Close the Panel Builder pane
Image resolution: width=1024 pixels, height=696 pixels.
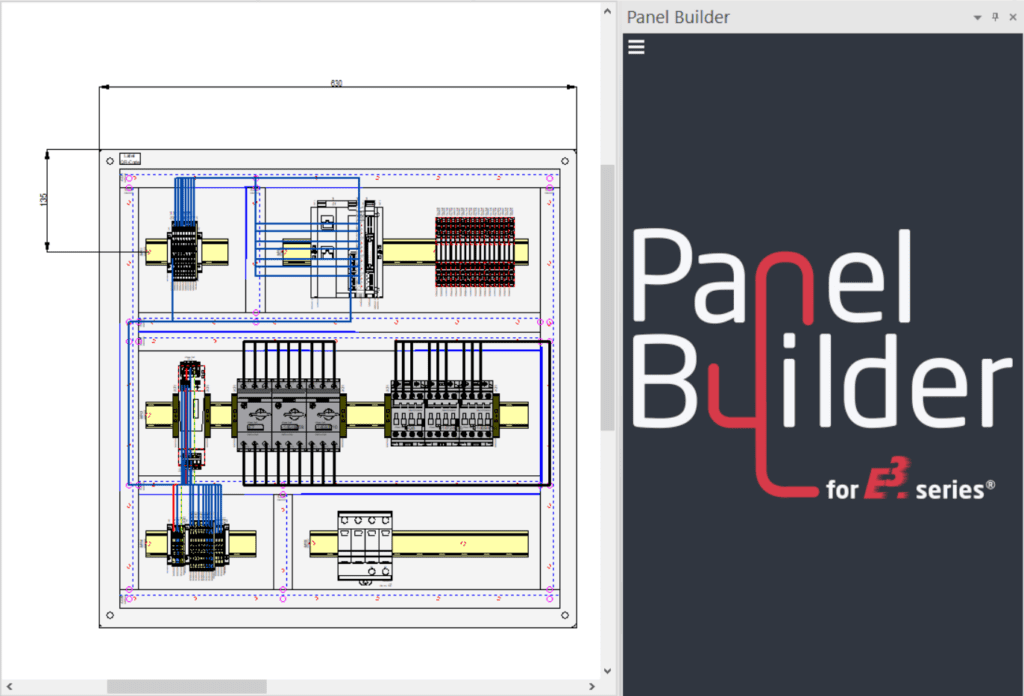point(1013,17)
